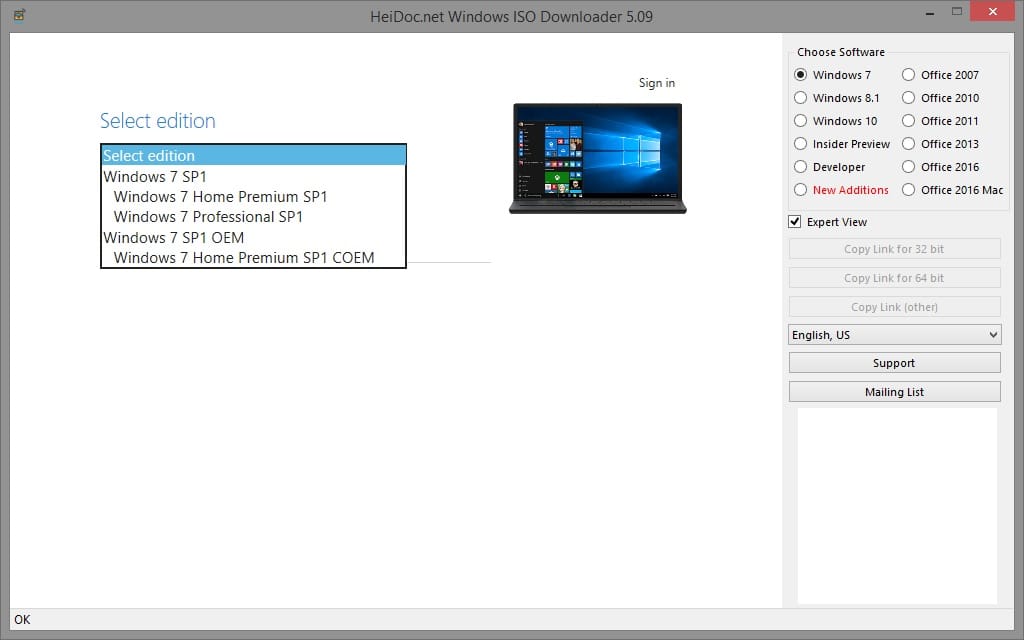Click the Windows 7 SP1 group header
Viewport: 1024px width, 640px height.
[253, 176]
